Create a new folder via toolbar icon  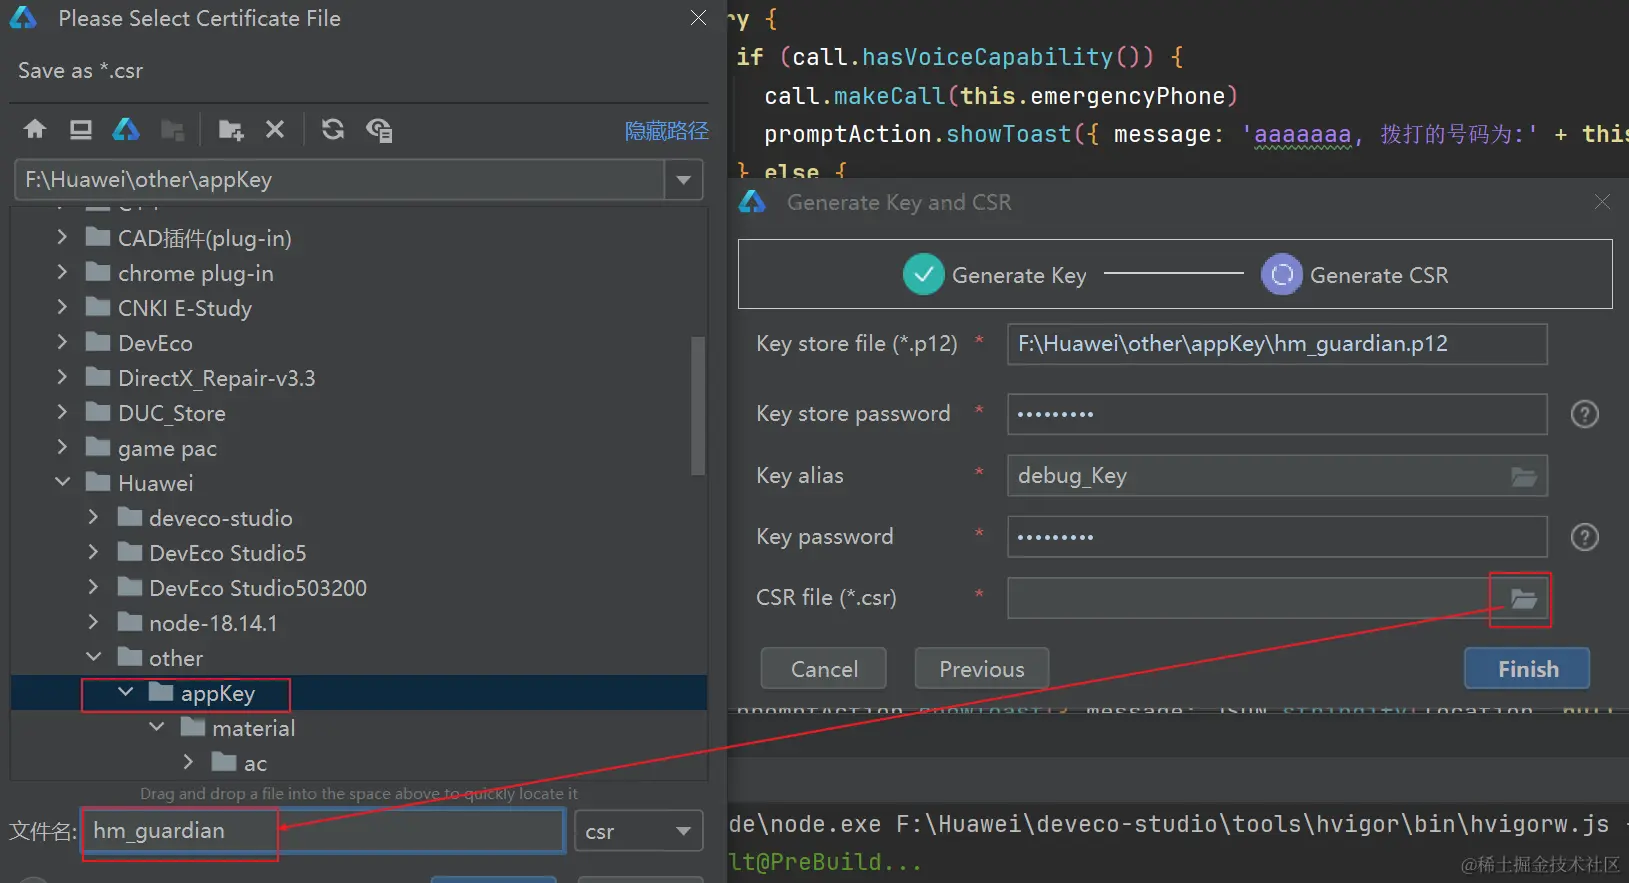pos(231,130)
